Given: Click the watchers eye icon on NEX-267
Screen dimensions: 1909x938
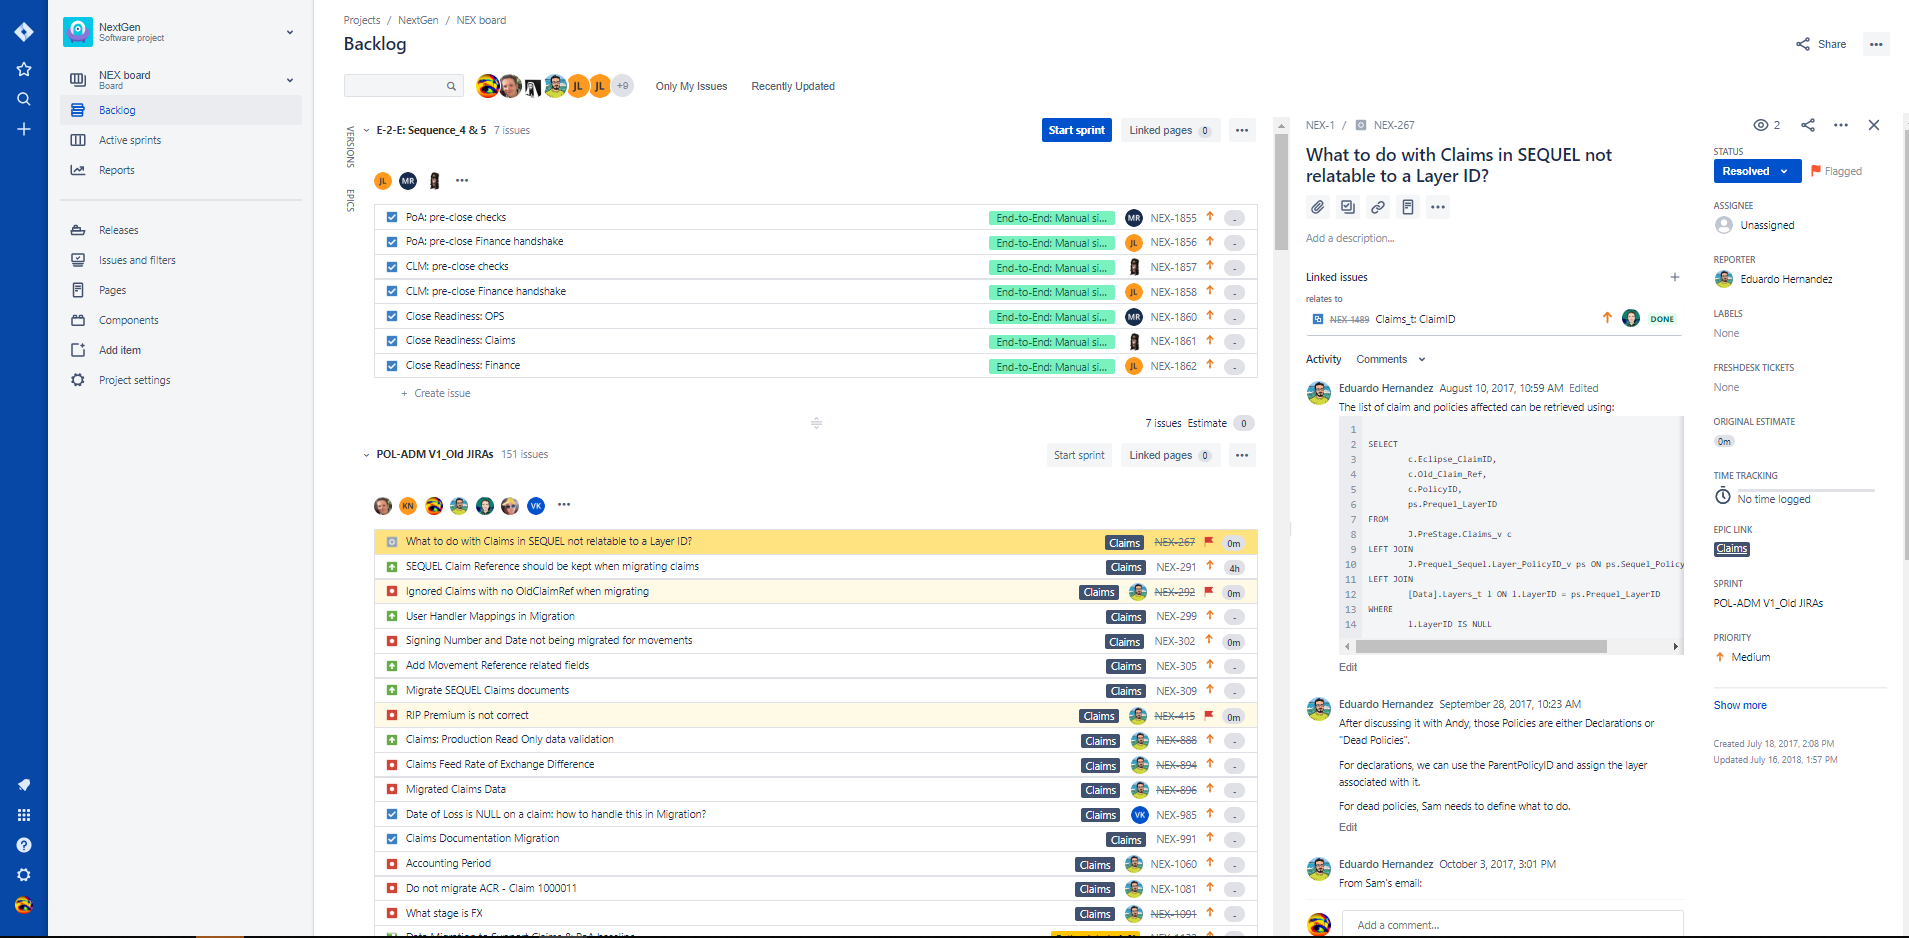Looking at the screenshot, I should click(x=1760, y=124).
